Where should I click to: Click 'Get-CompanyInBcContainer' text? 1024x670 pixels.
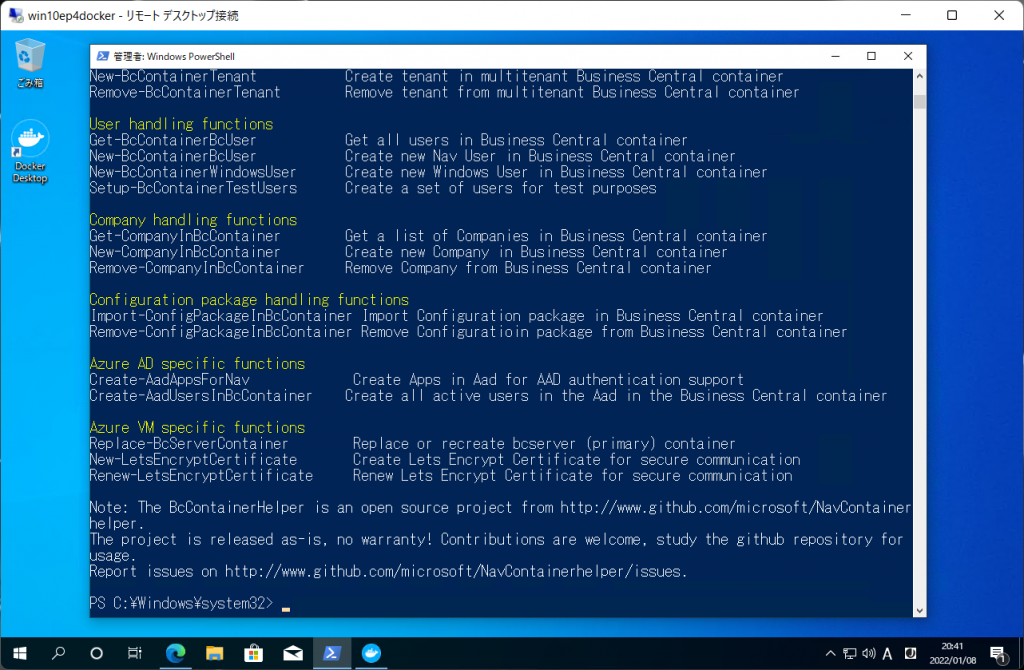click(185, 236)
